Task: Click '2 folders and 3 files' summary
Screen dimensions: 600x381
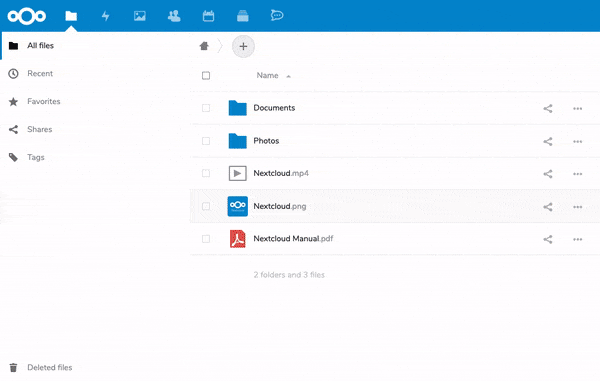Action: point(289,275)
